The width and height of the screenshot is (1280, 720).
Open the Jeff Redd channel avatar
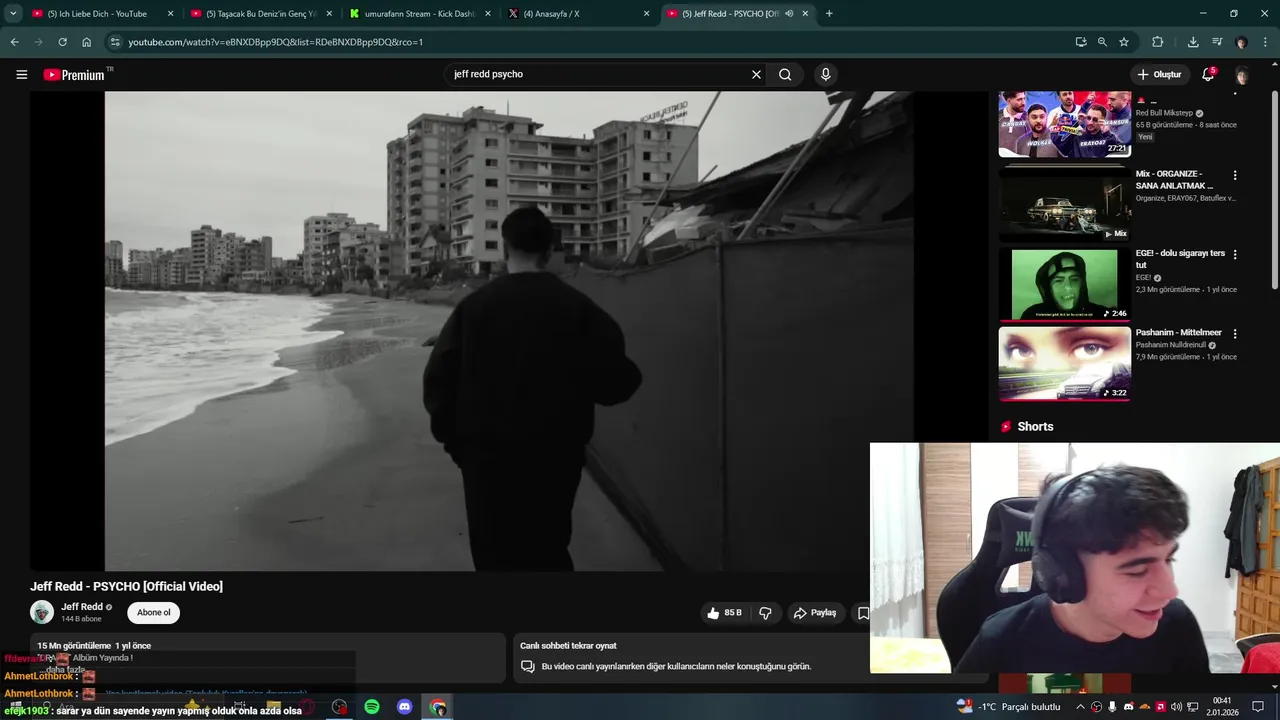42,612
